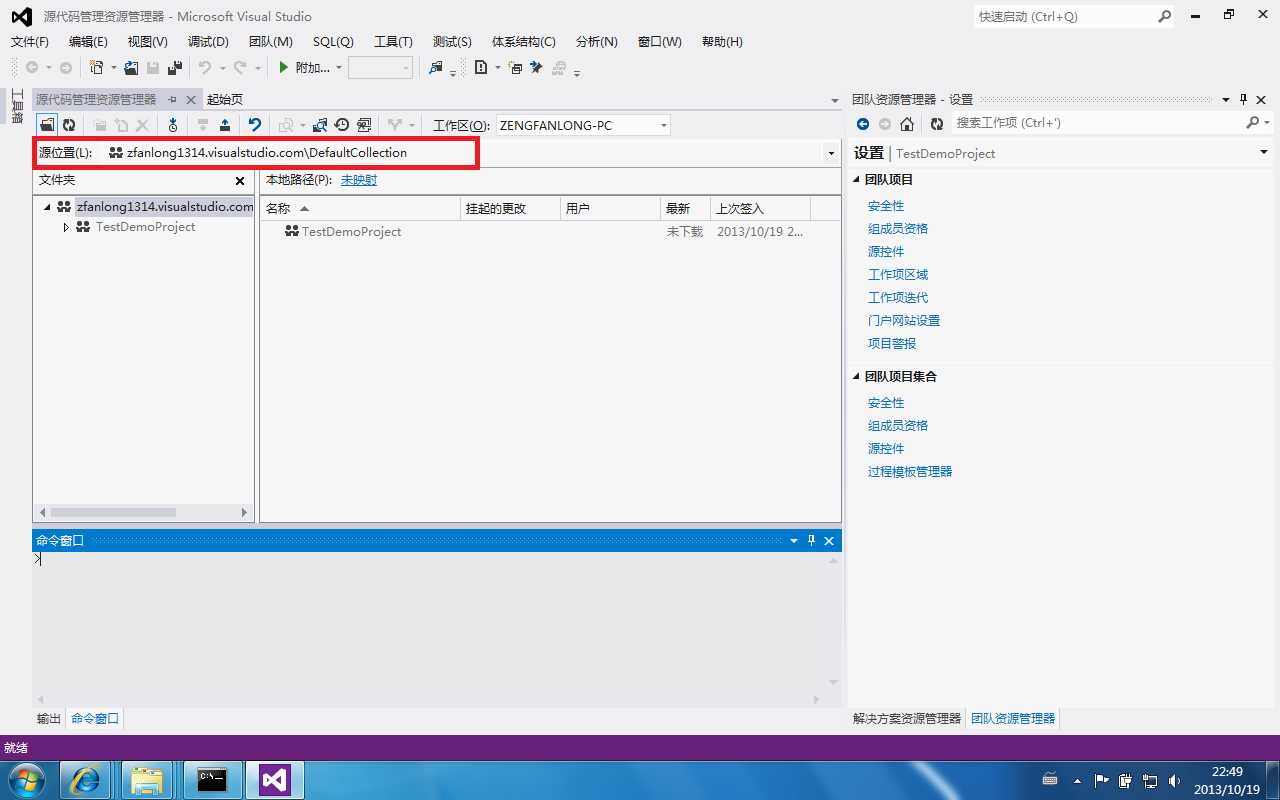This screenshot has width=1280, height=800.
Task: Open Internet Explorer from the taskbar
Action: coord(86,780)
